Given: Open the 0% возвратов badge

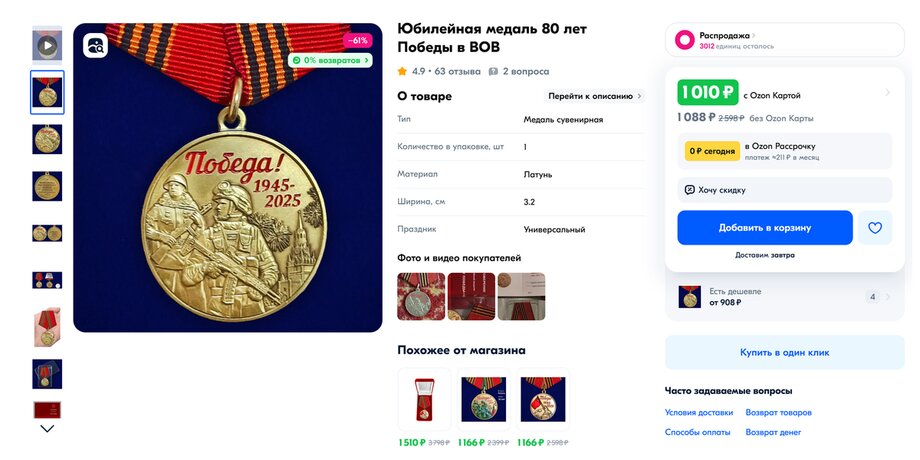Looking at the screenshot, I should pos(330,60).
